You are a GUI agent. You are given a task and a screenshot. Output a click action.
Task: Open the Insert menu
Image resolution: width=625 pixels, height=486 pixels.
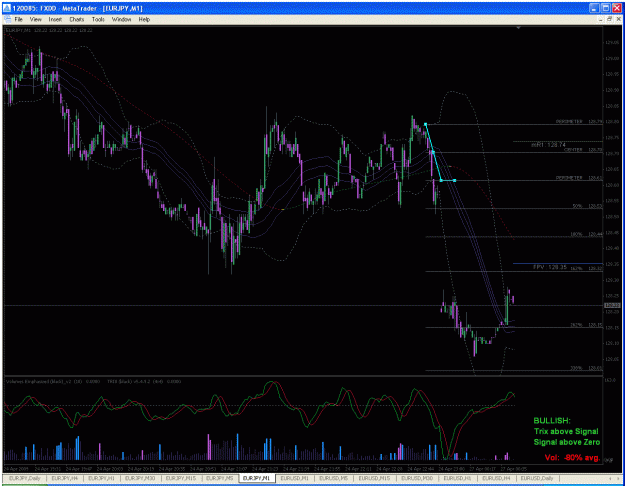click(55, 19)
